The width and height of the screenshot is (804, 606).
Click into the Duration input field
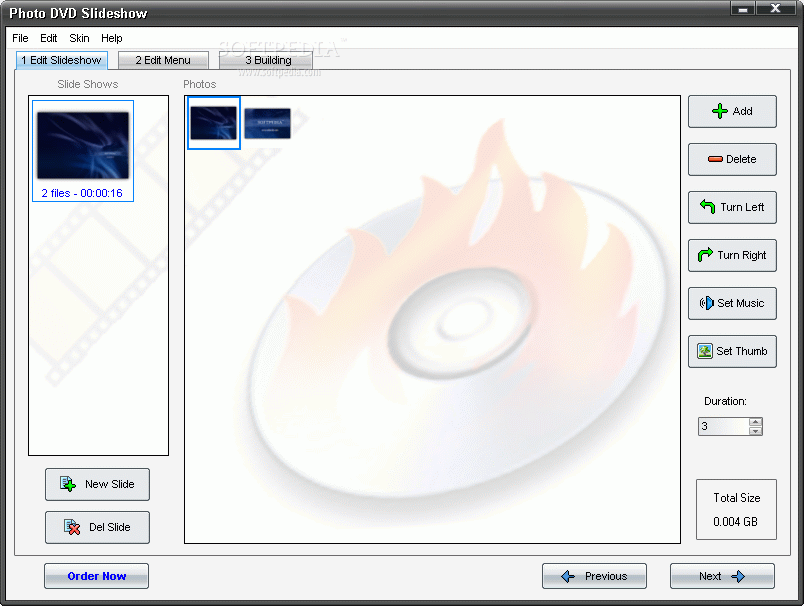723,426
